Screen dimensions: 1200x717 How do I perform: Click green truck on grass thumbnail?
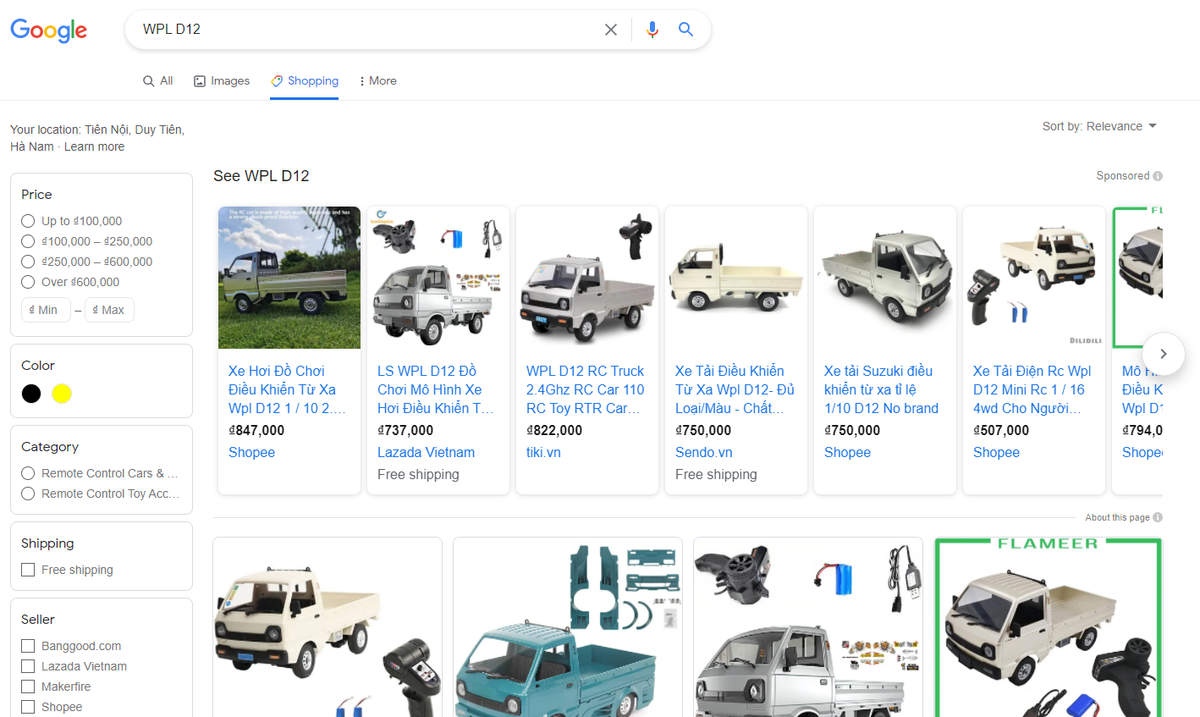[289, 278]
